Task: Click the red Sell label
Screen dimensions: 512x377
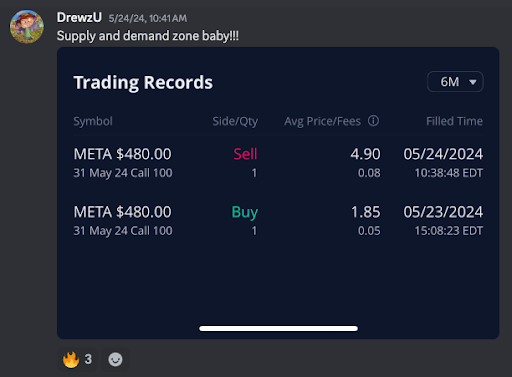Action: click(x=245, y=154)
